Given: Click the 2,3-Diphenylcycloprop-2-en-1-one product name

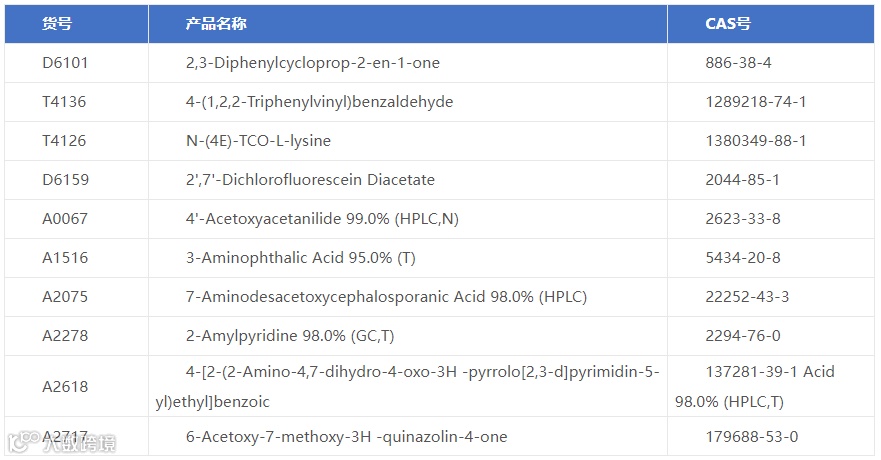Looking at the screenshot, I should pyautogui.click(x=312, y=63).
